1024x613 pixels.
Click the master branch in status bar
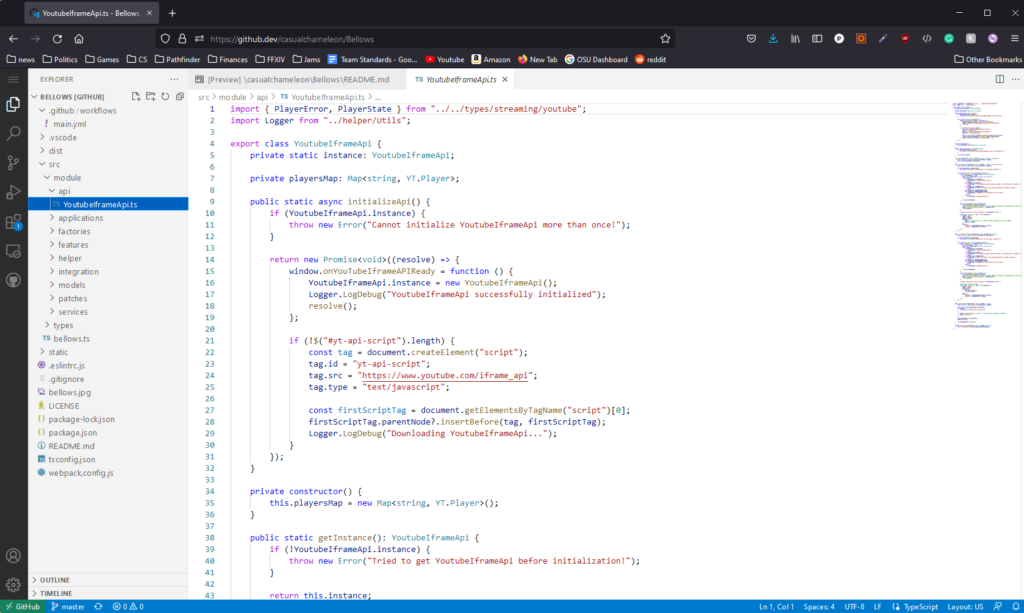68,606
